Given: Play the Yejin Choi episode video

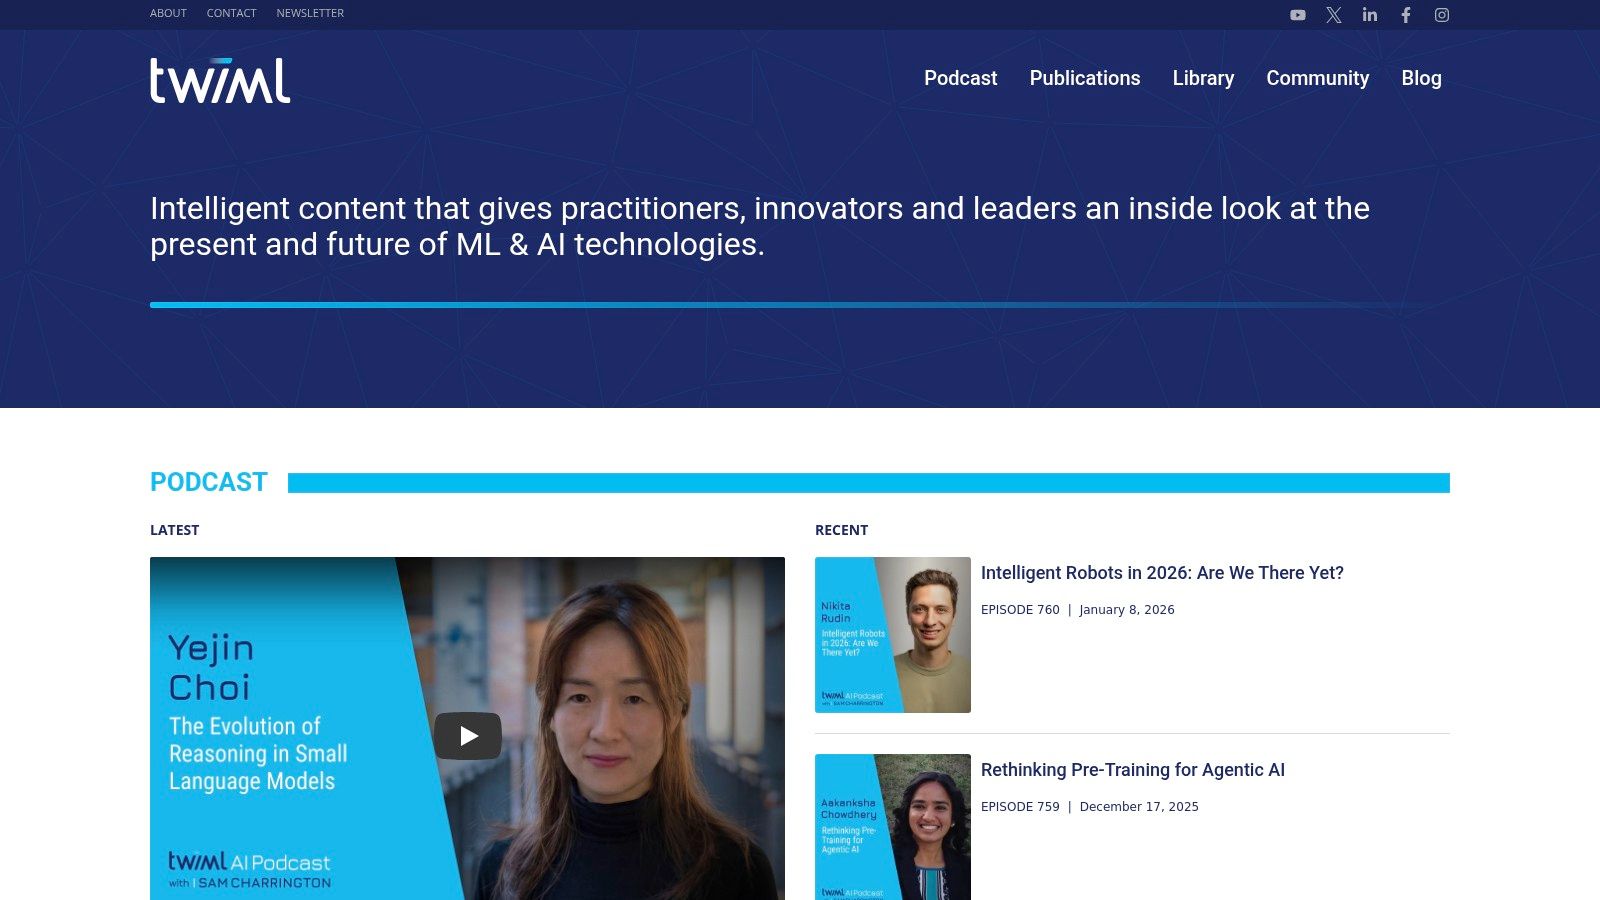Looking at the screenshot, I should 468,736.
